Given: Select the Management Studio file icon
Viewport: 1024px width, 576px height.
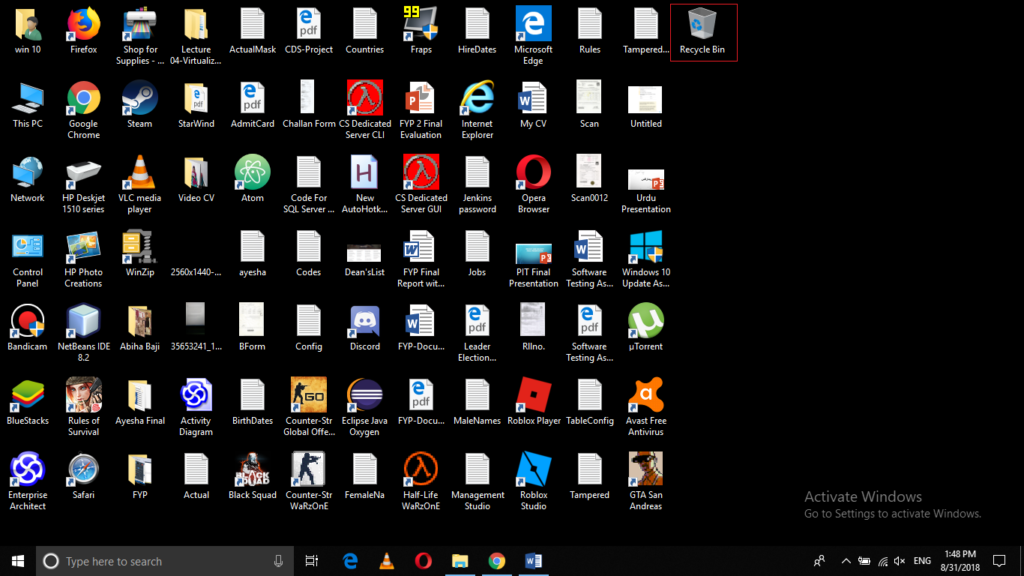Looking at the screenshot, I should pos(477,482).
